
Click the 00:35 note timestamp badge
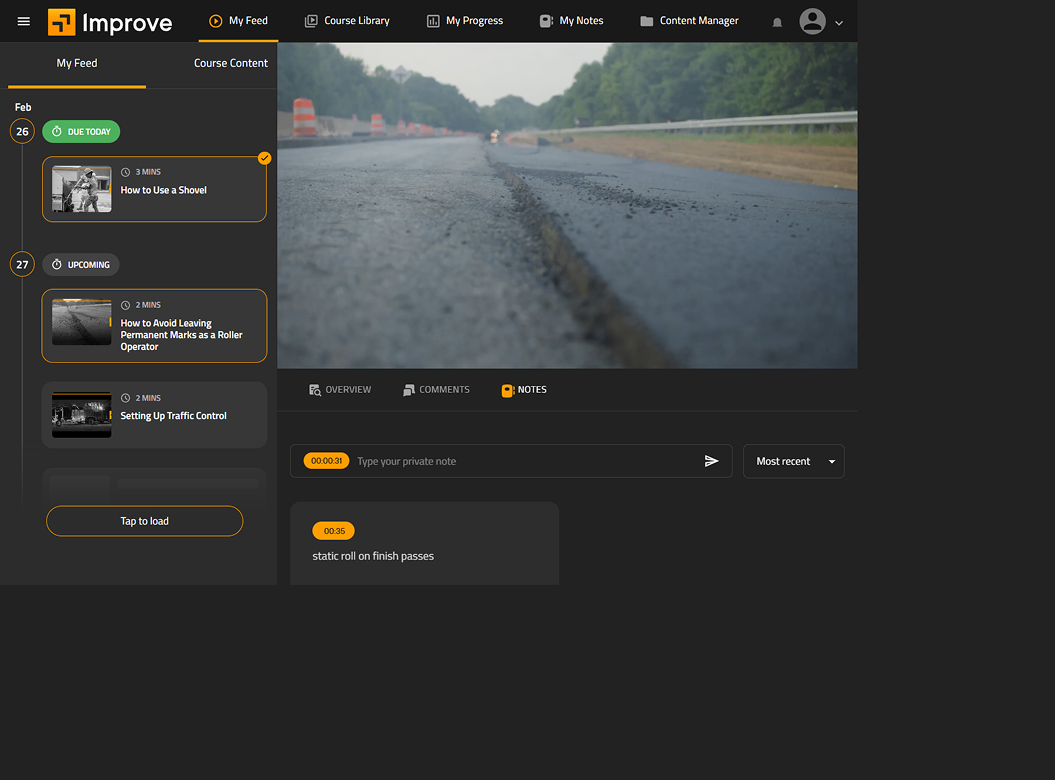click(333, 531)
